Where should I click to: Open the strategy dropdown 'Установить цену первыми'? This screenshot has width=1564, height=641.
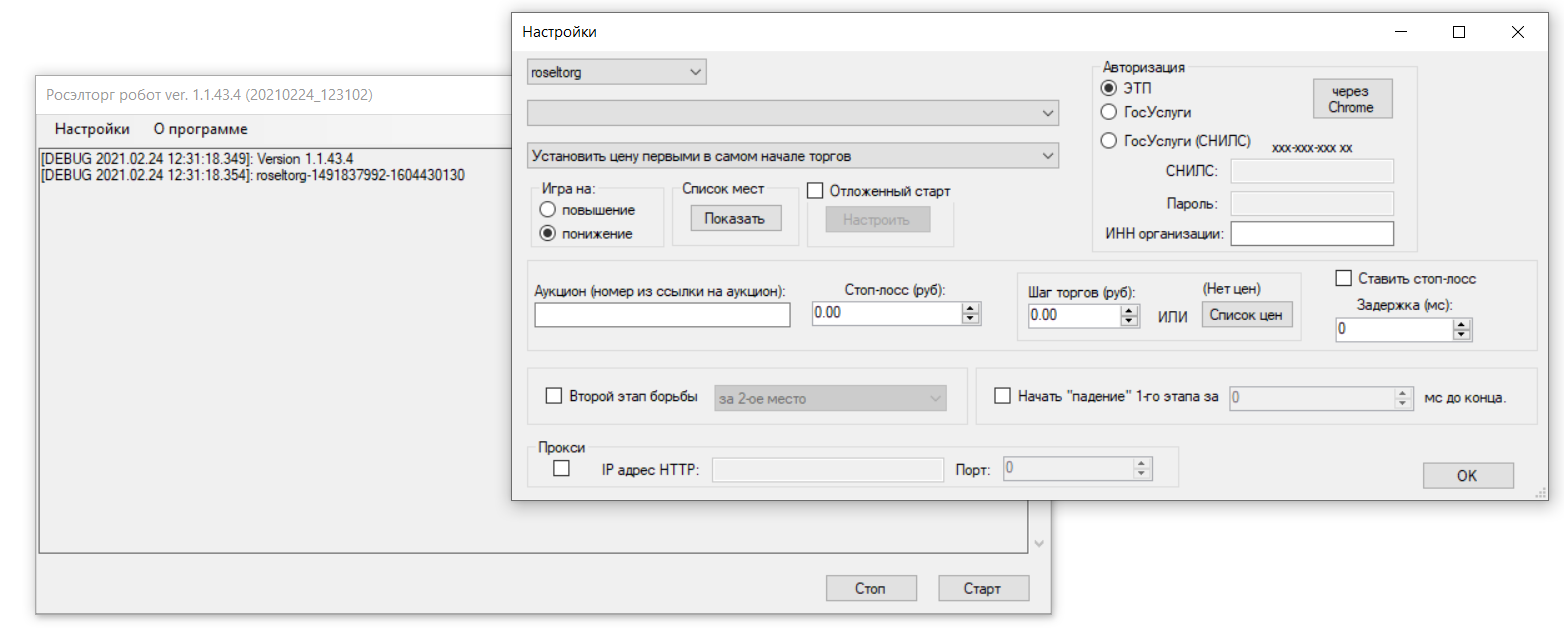[x=792, y=156]
